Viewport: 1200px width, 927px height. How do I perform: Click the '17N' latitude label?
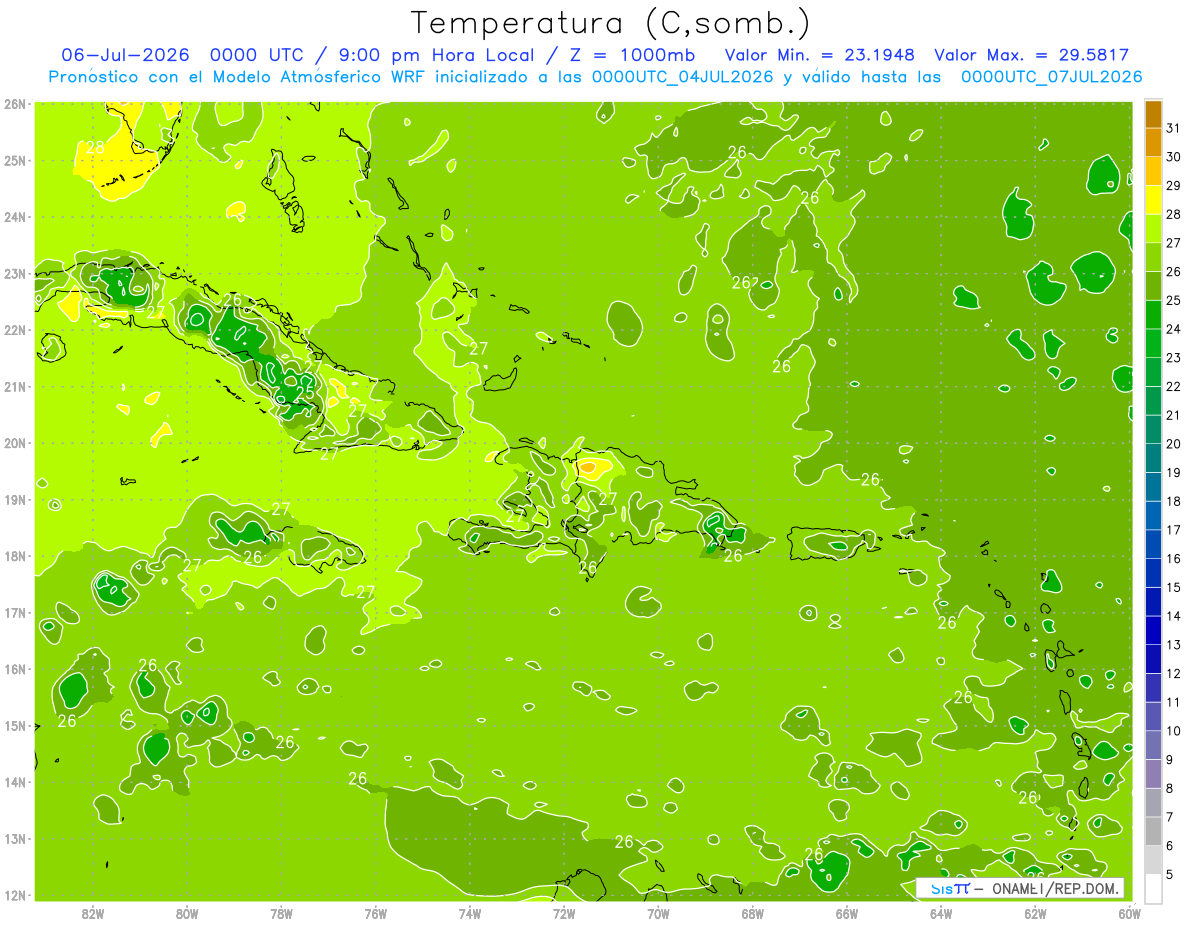15,612
